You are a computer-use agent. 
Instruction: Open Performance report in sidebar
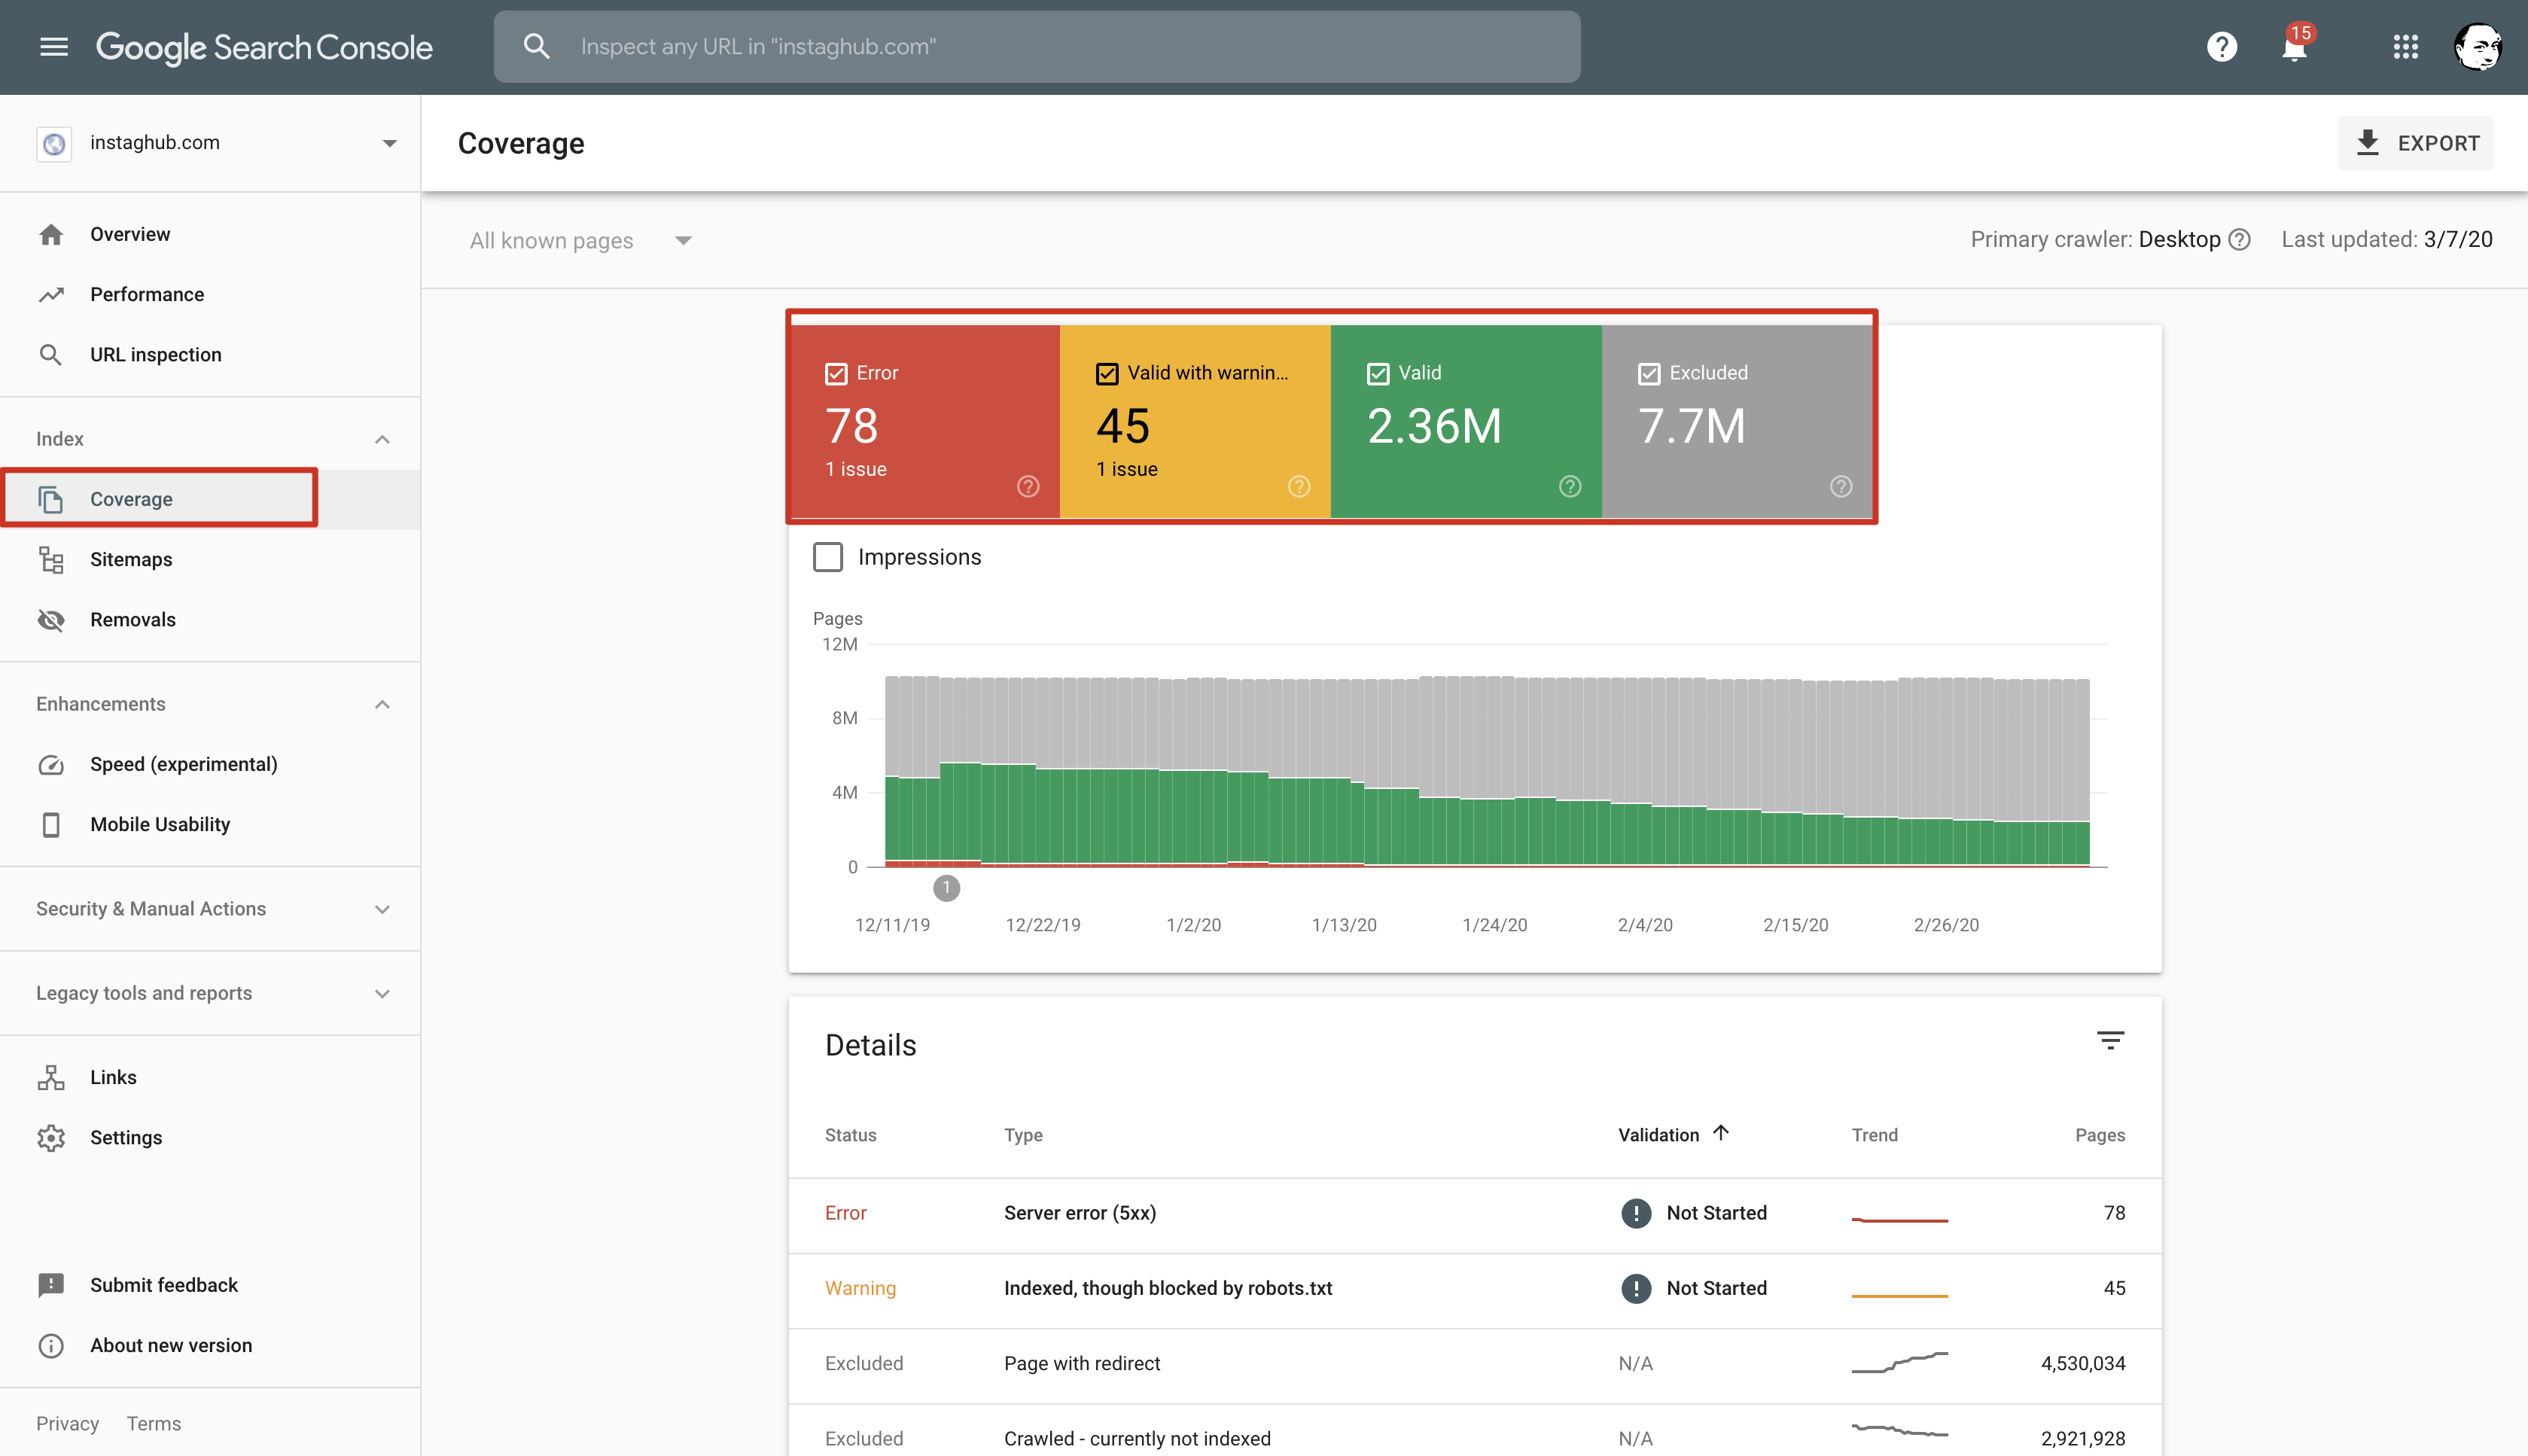pyautogui.click(x=147, y=295)
